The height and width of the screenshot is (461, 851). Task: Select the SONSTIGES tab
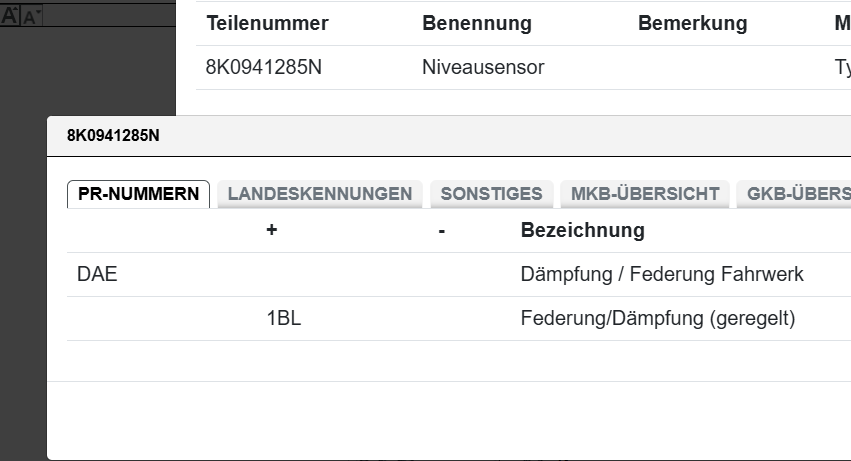[x=491, y=194]
